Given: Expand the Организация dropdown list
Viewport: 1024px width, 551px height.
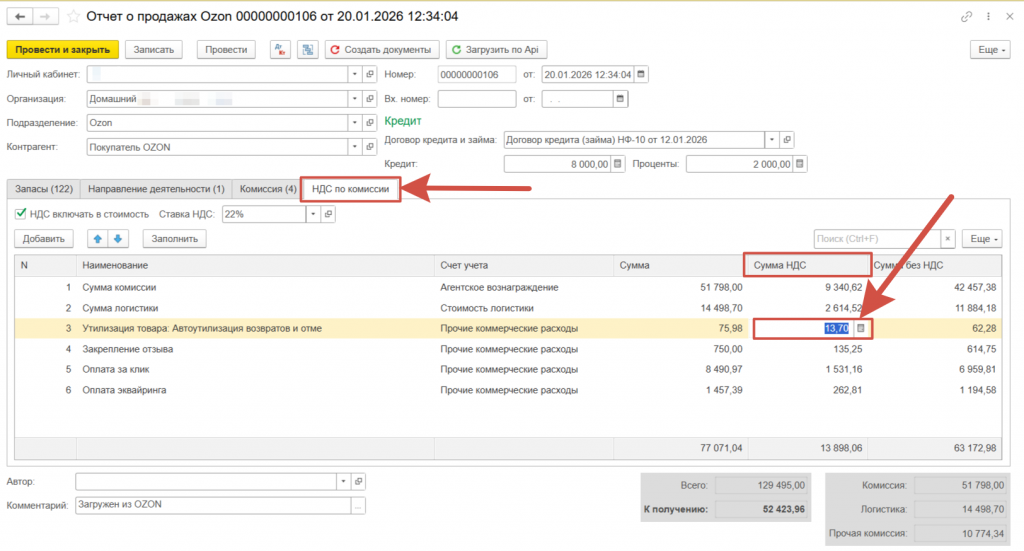Looking at the screenshot, I should point(354,99).
